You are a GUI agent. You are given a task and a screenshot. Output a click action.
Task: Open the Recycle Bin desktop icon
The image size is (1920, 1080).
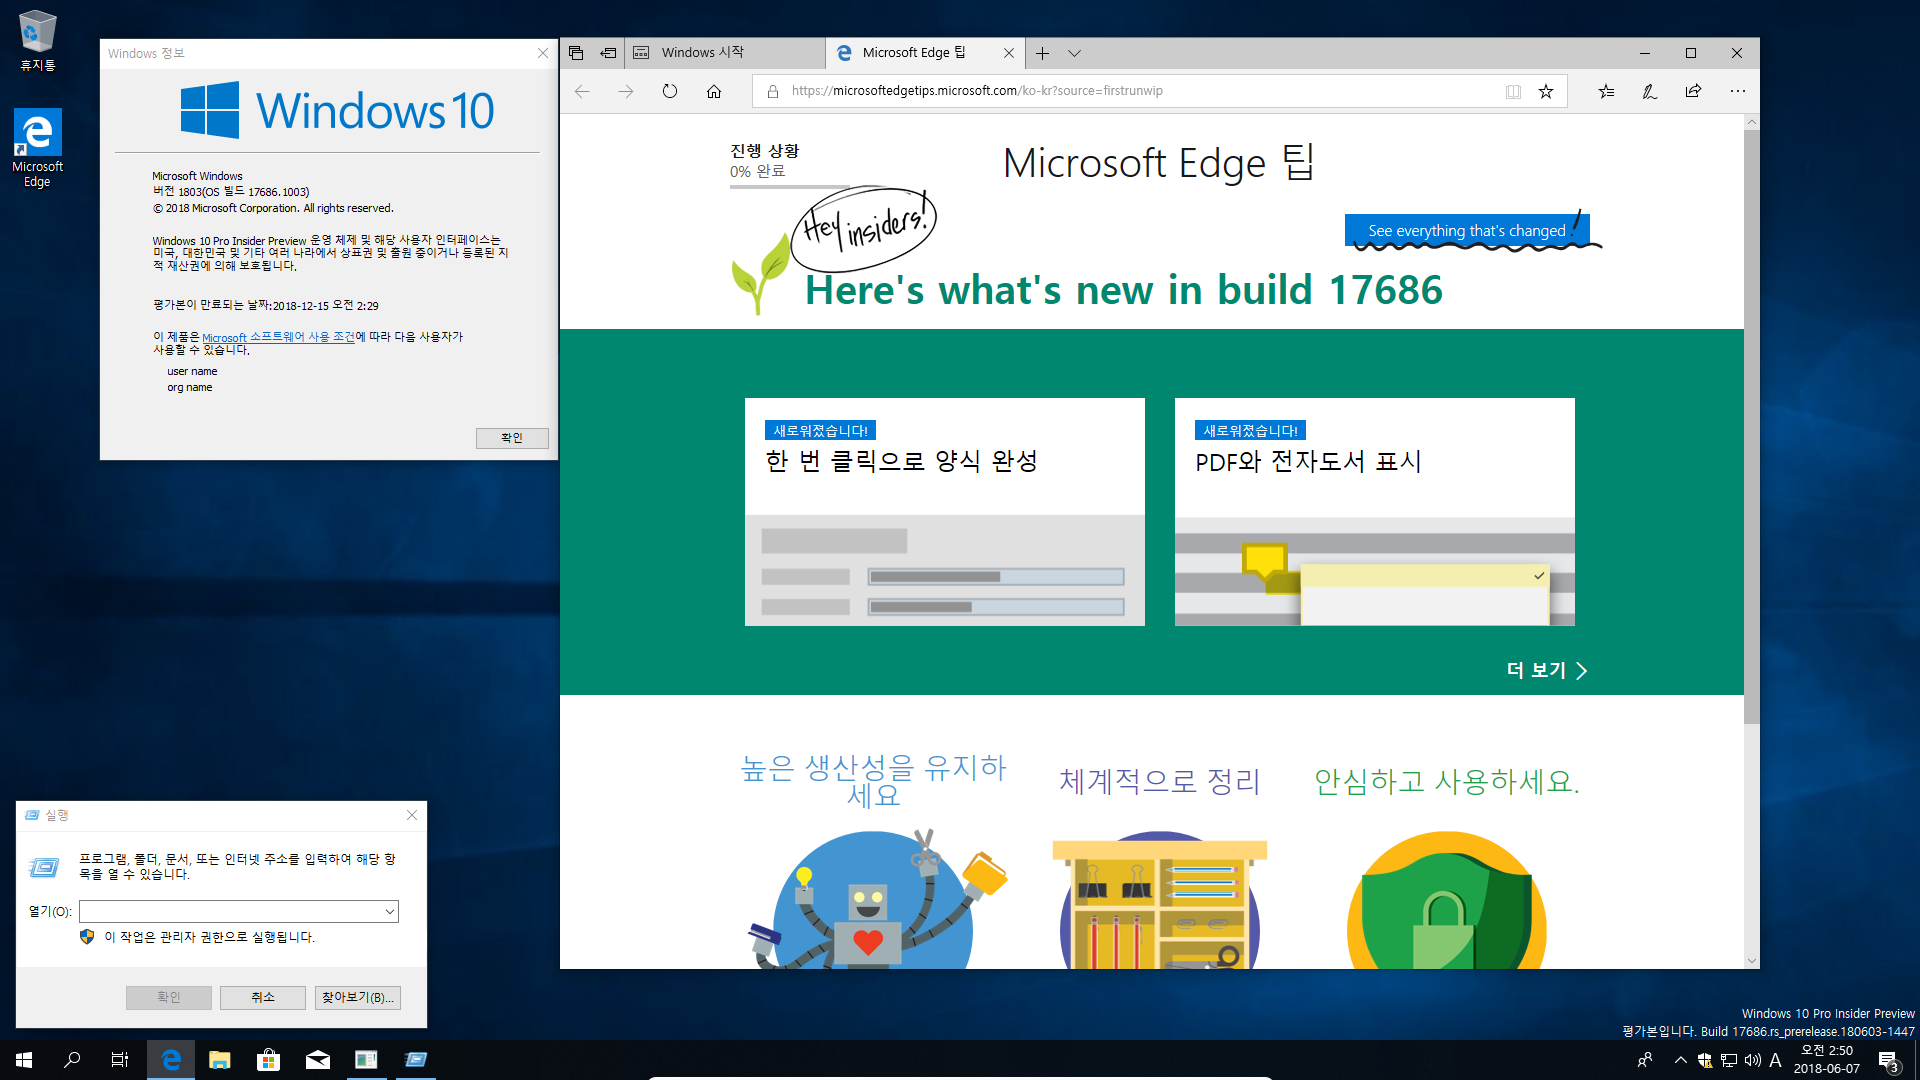(x=38, y=41)
